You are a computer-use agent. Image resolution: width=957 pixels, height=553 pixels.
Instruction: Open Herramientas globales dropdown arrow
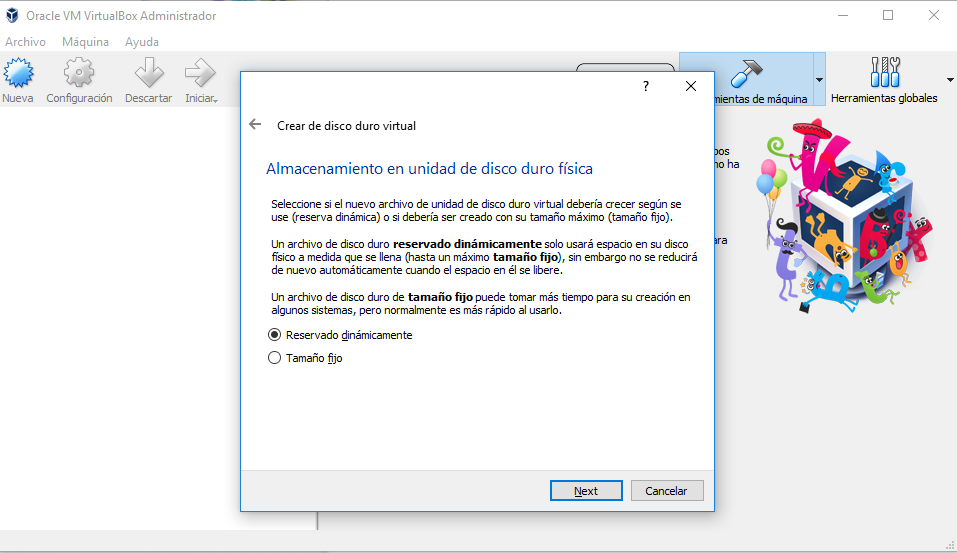click(949, 80)
